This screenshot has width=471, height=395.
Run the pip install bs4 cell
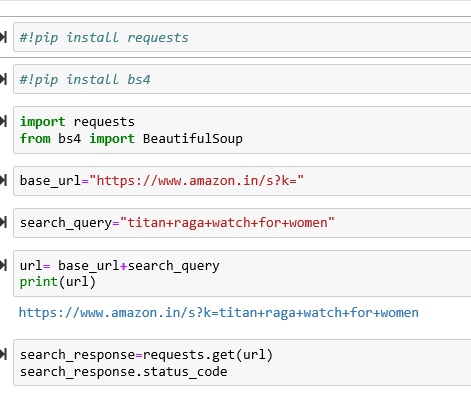pos(3,79)
